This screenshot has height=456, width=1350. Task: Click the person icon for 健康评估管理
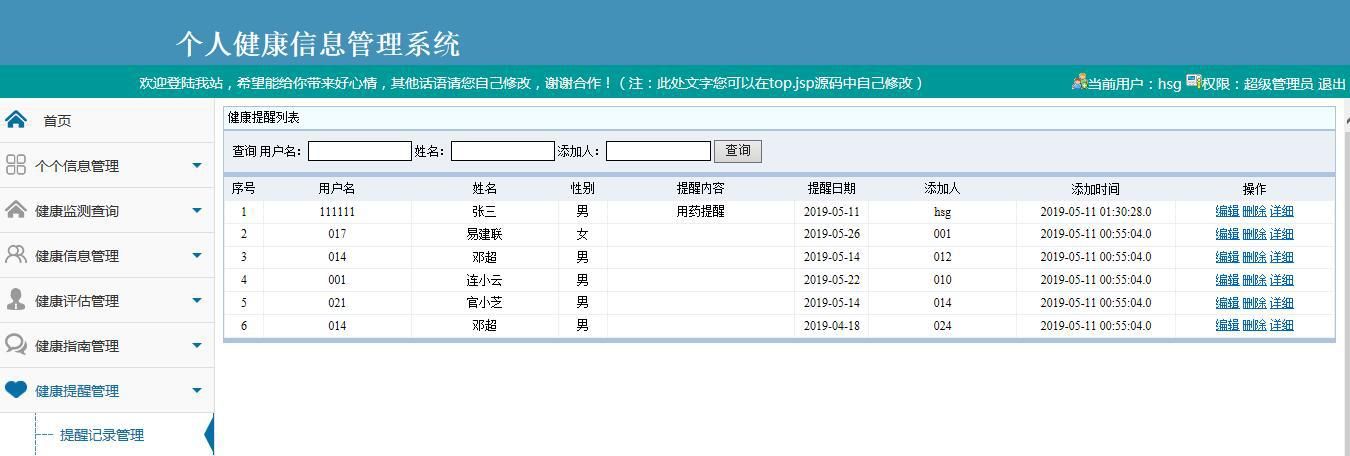16,299
